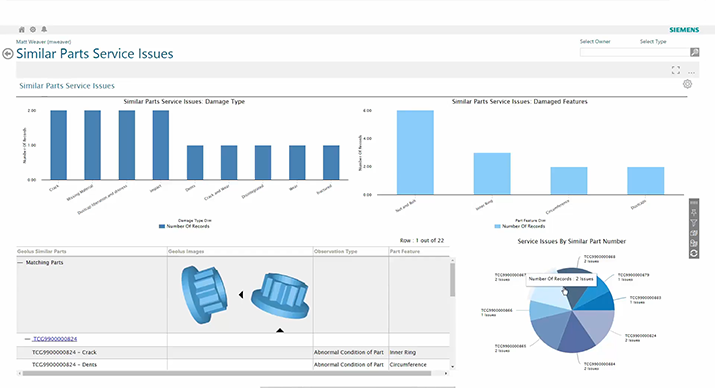Open the TCG9900000824 part link
Image resolution: width=715 pixels, height=388 pixels.
click(55, 339)
